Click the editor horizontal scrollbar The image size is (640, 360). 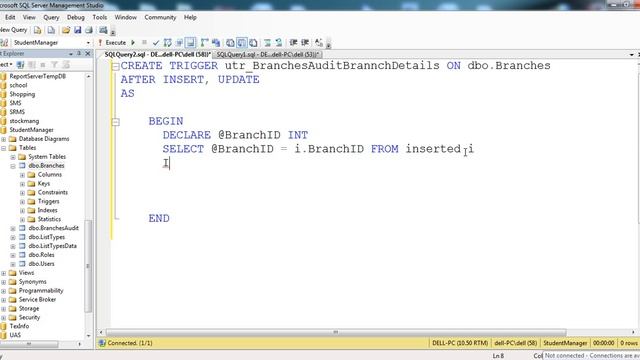point(336,332)
